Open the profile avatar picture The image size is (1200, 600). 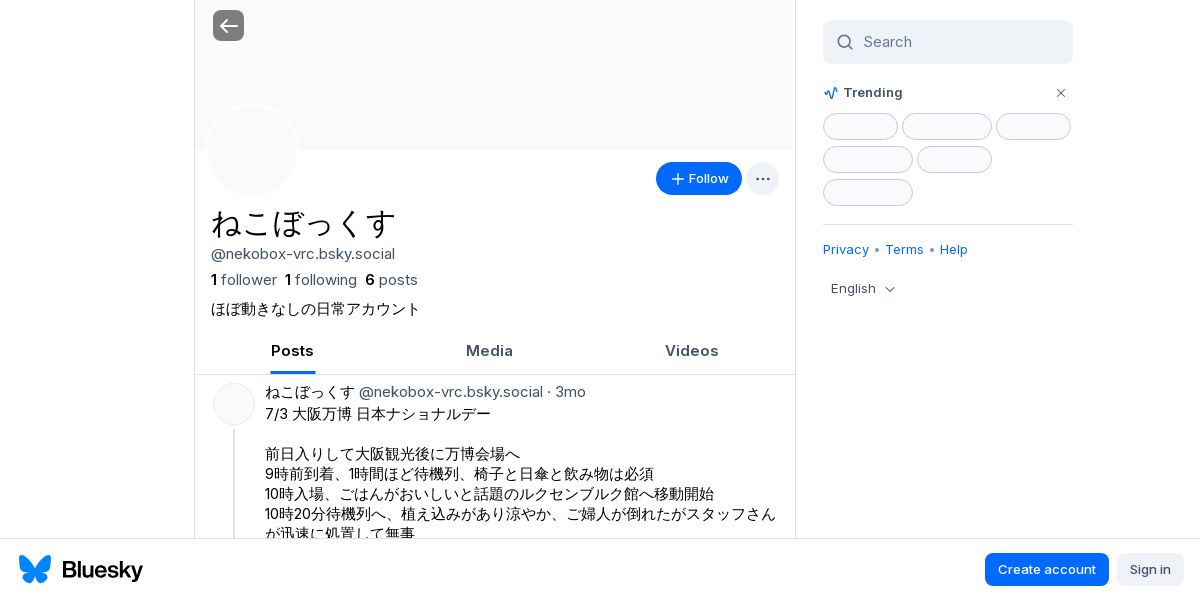click(x=252, y=151)
